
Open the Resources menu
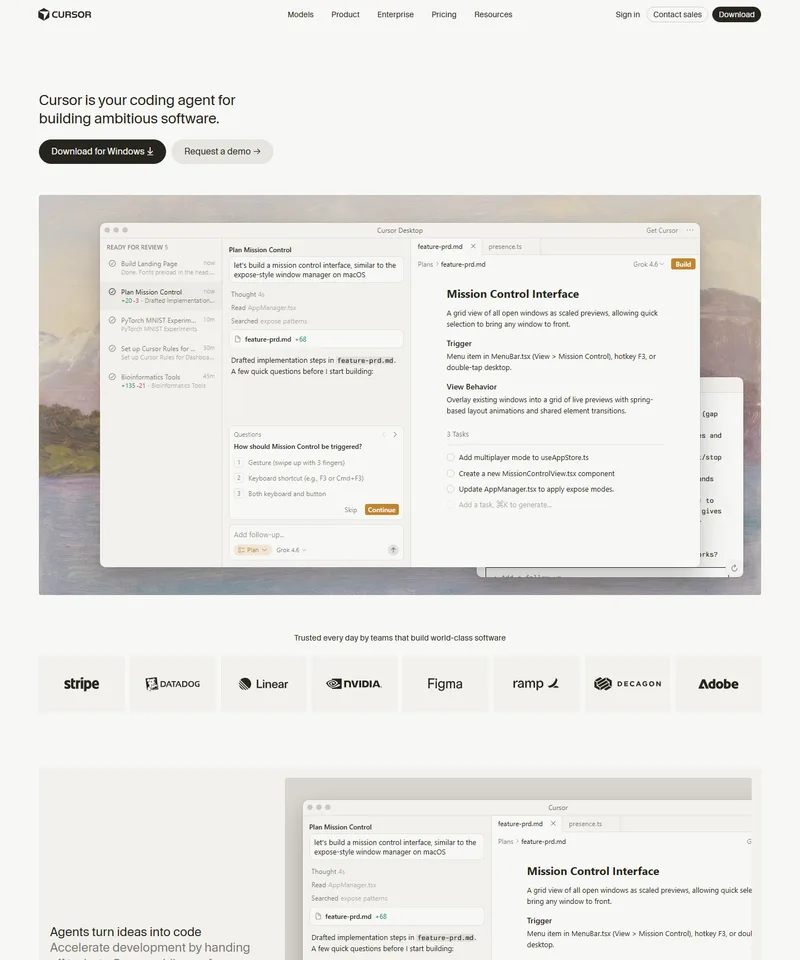pyautogui.click(x=493, y=14)
